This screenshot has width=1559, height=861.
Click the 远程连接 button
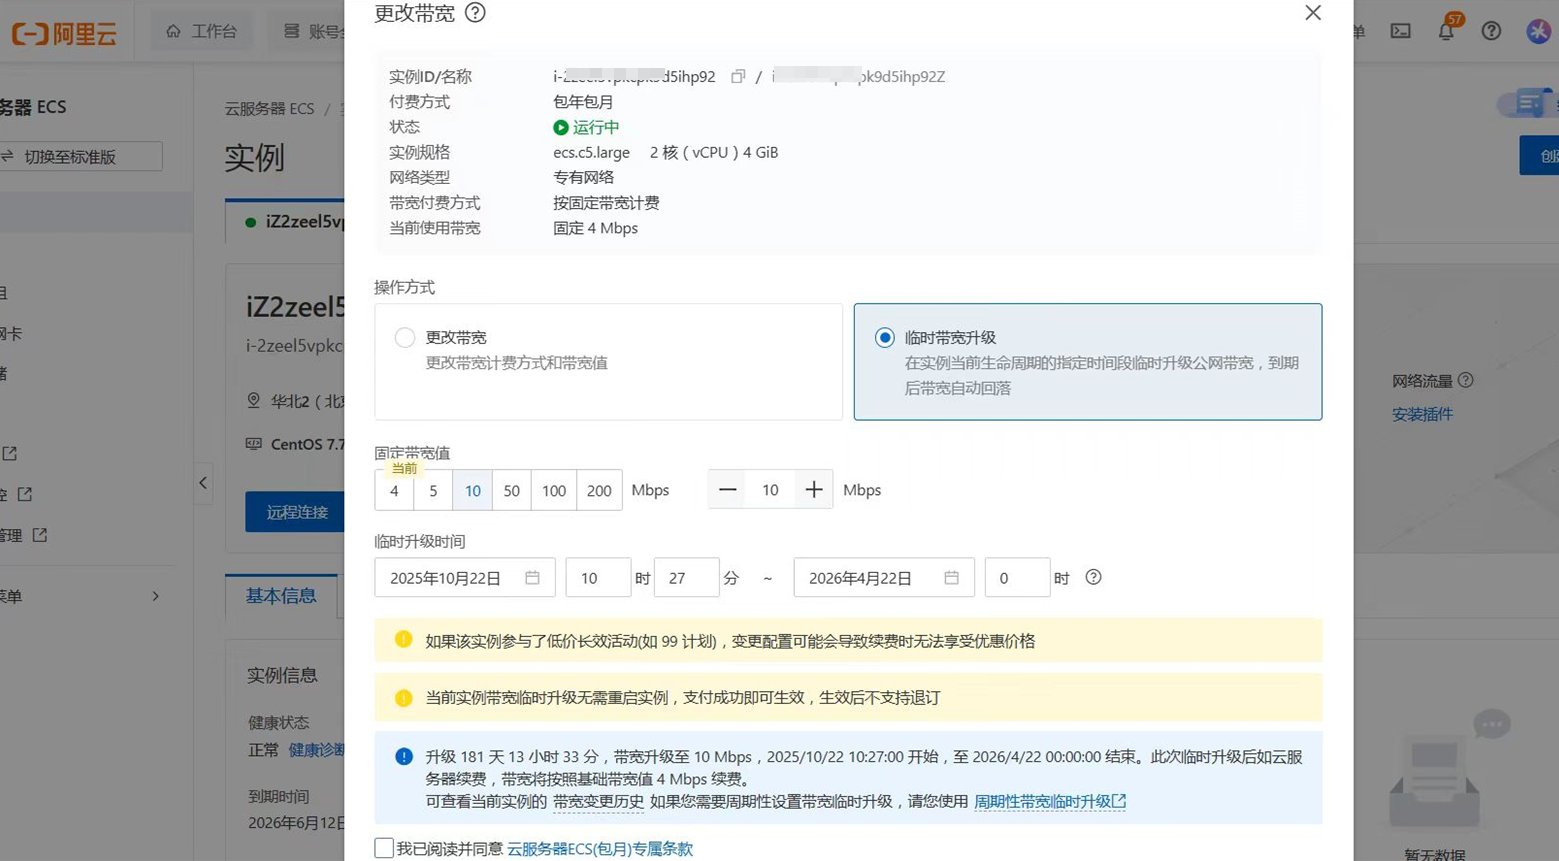click(296, 512)
